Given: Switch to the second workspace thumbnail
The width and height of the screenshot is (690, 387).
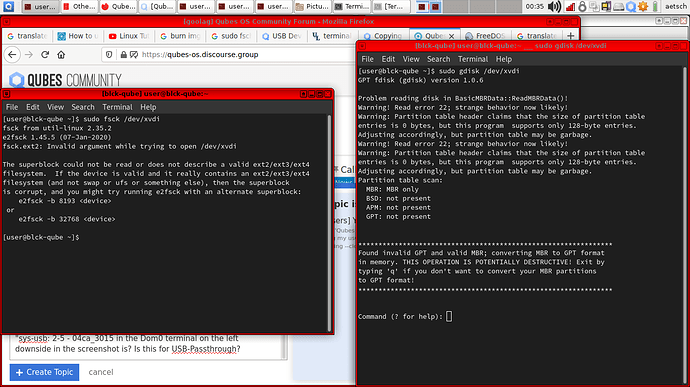Looking at the screenshot, I should (x=435, y=6).
